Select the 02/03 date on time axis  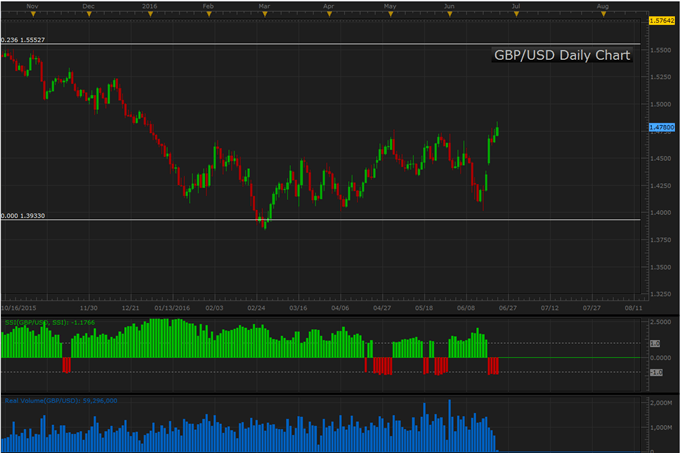coord(214,308)
